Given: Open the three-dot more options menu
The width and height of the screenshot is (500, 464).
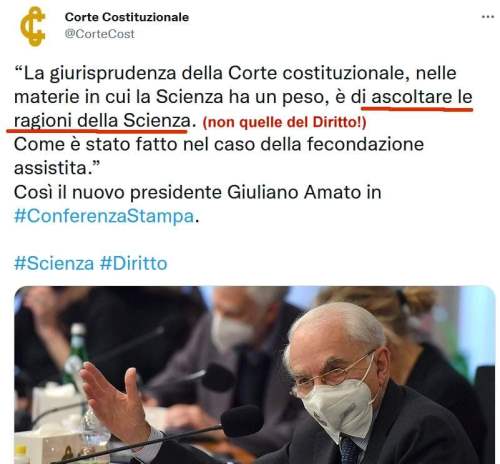Looking at the screenshot, I should 488,17.
